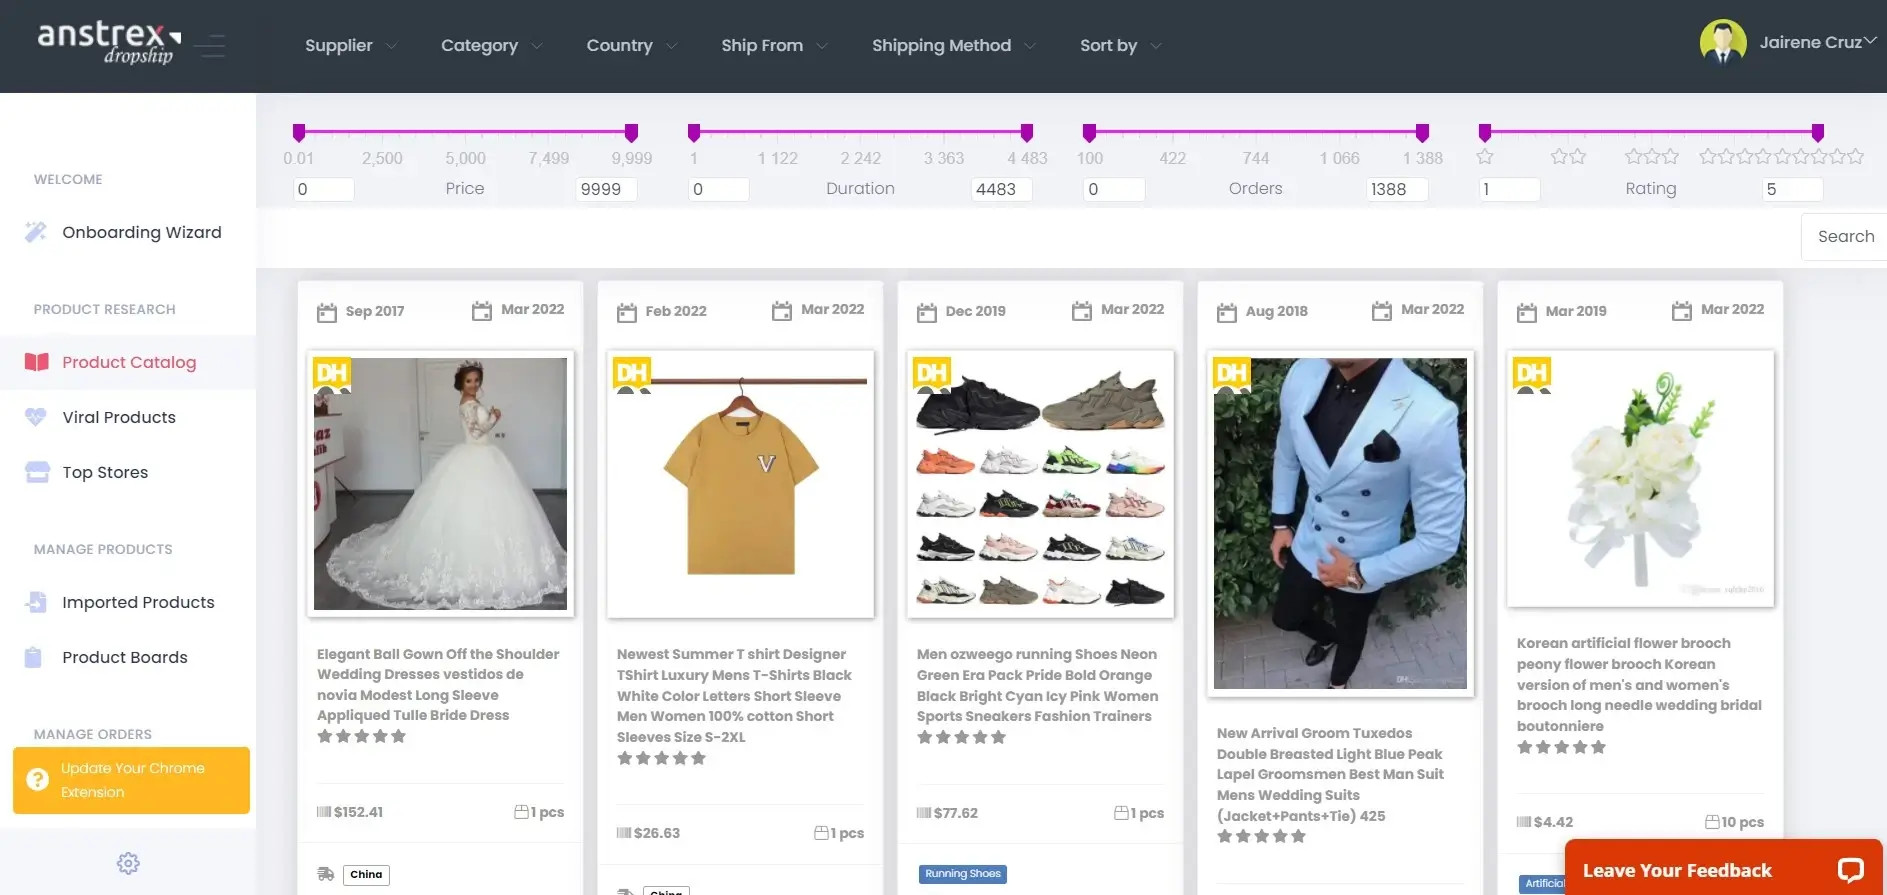
Task: Click the Anstrex dropship logo
Action: coord(109,43)
